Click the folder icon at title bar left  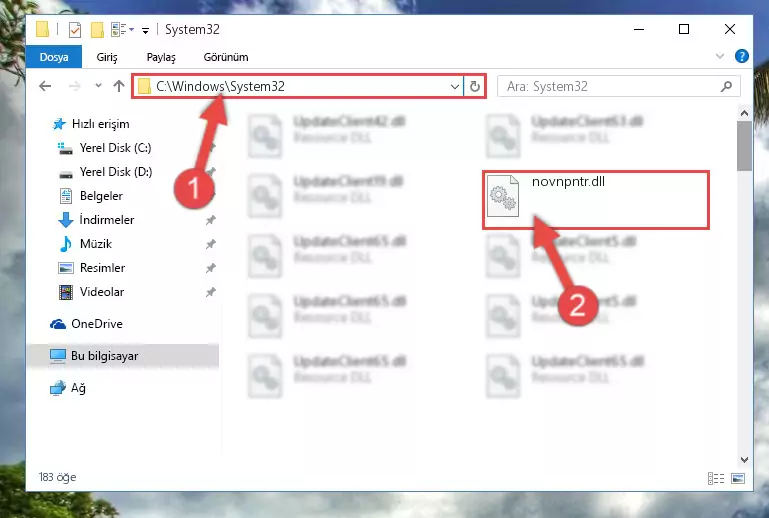(x=43, y=29)
